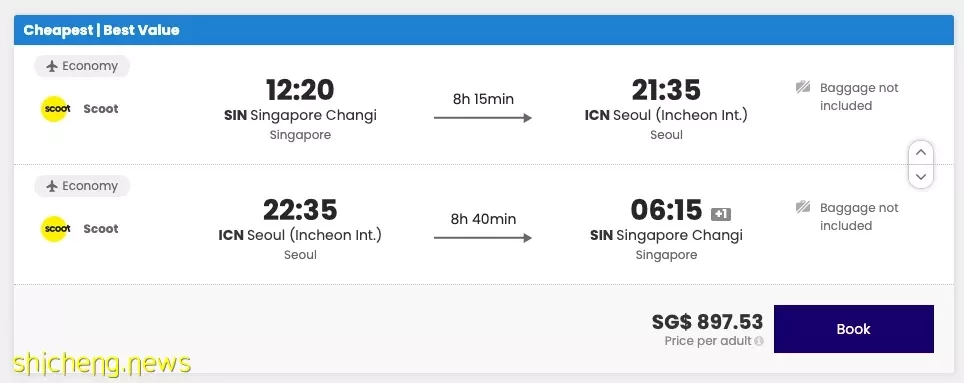Click the +1 next-day arrival badge
The width and height of the screenshot is (964, 383).
[x=721, y=215]
